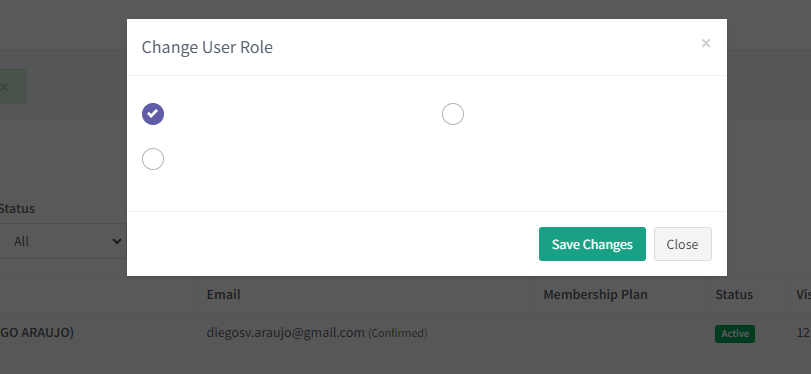Click the diegosv.araujo@gmail.com email address
Image resolution: width=811 pixels, height=374 pixels.
pos(286,333)
